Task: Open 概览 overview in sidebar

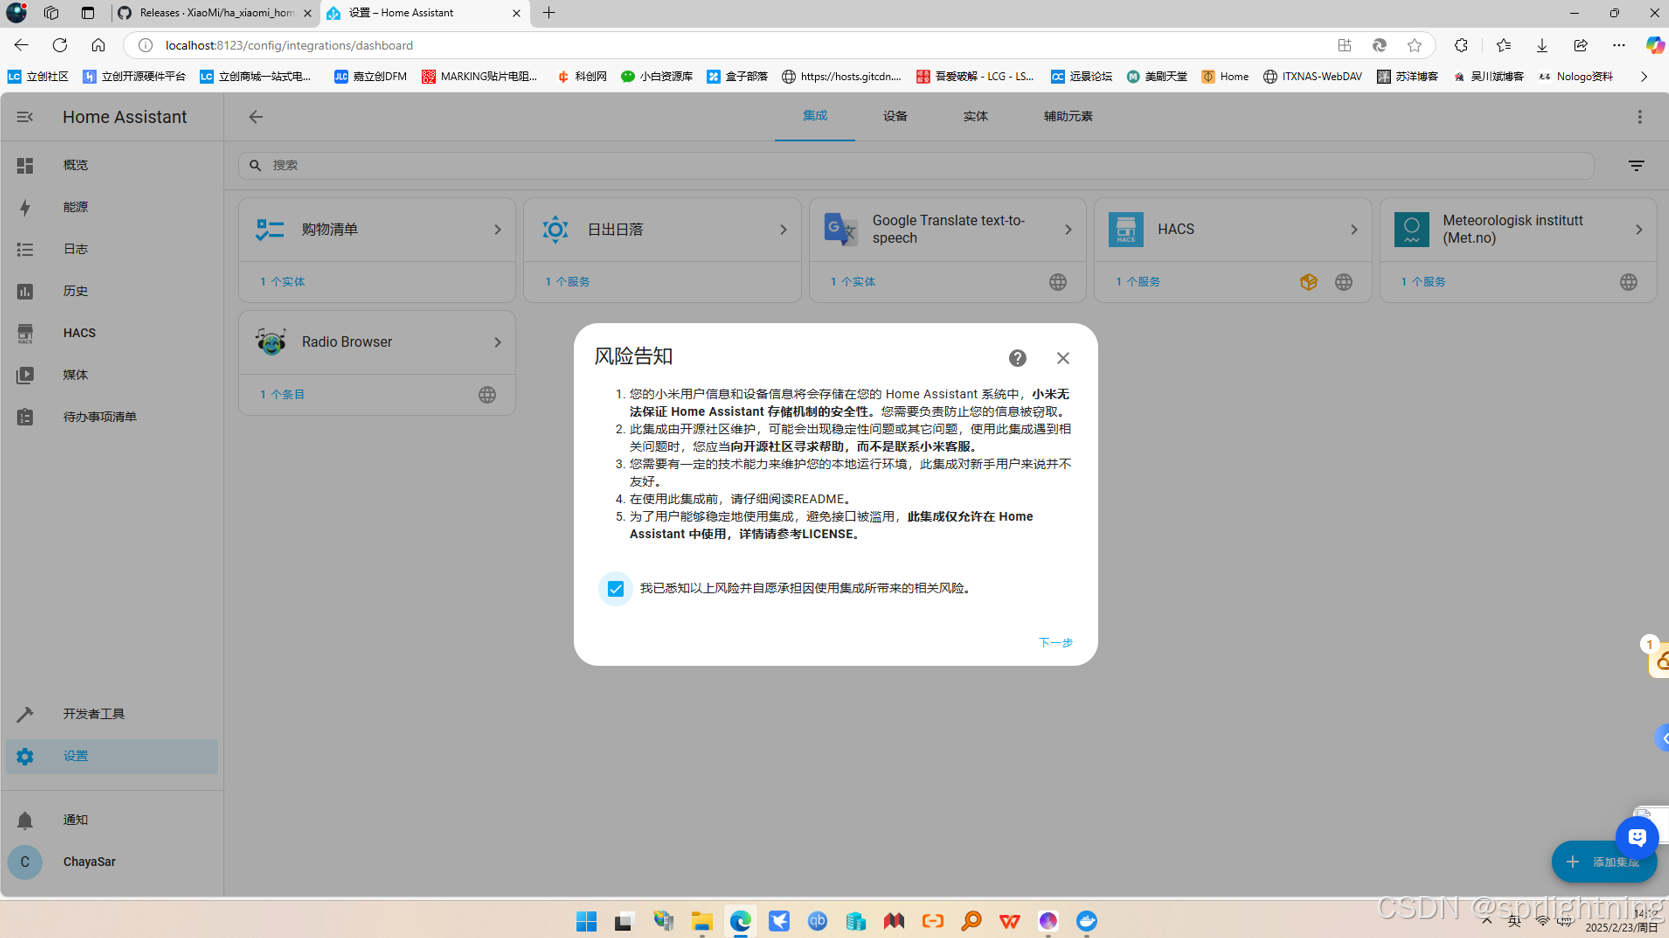Action: point(112,165)
